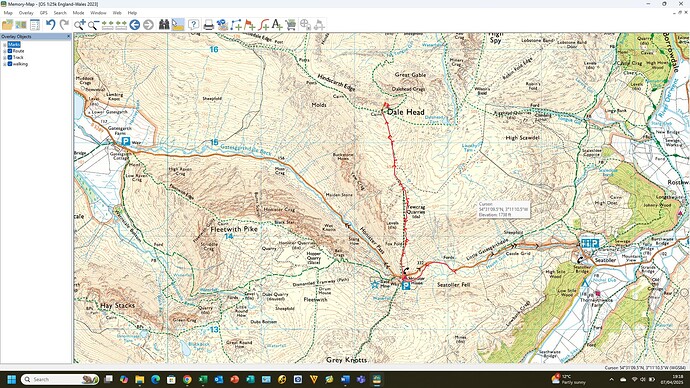Close the Overlay Objects panel
Viewport: 690px width, 388px height.
(68, 37)
